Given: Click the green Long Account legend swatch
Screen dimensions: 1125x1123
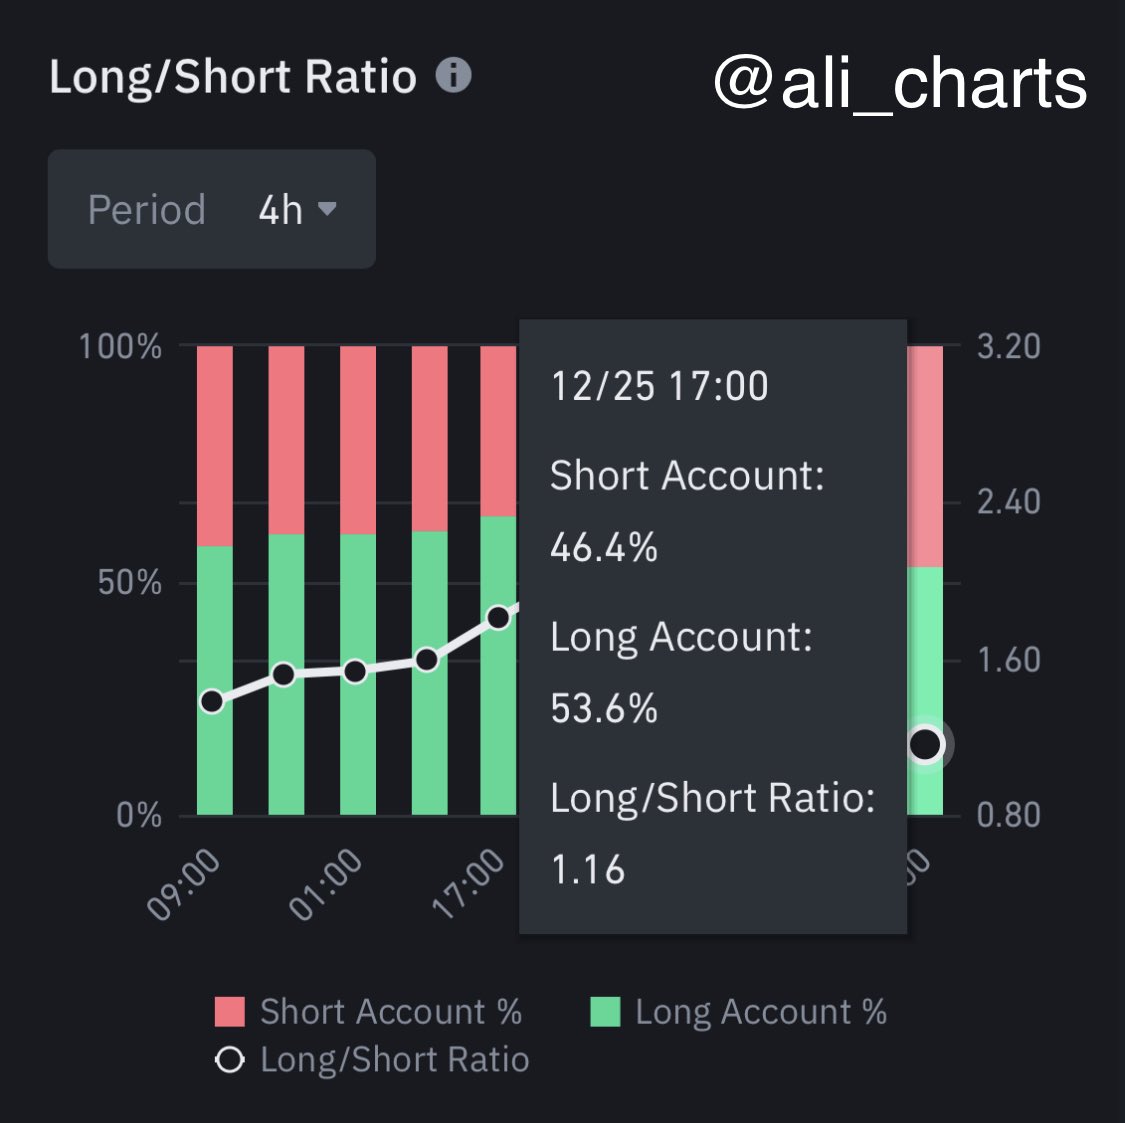Looking at the screenshot, I should (605, 1012).
